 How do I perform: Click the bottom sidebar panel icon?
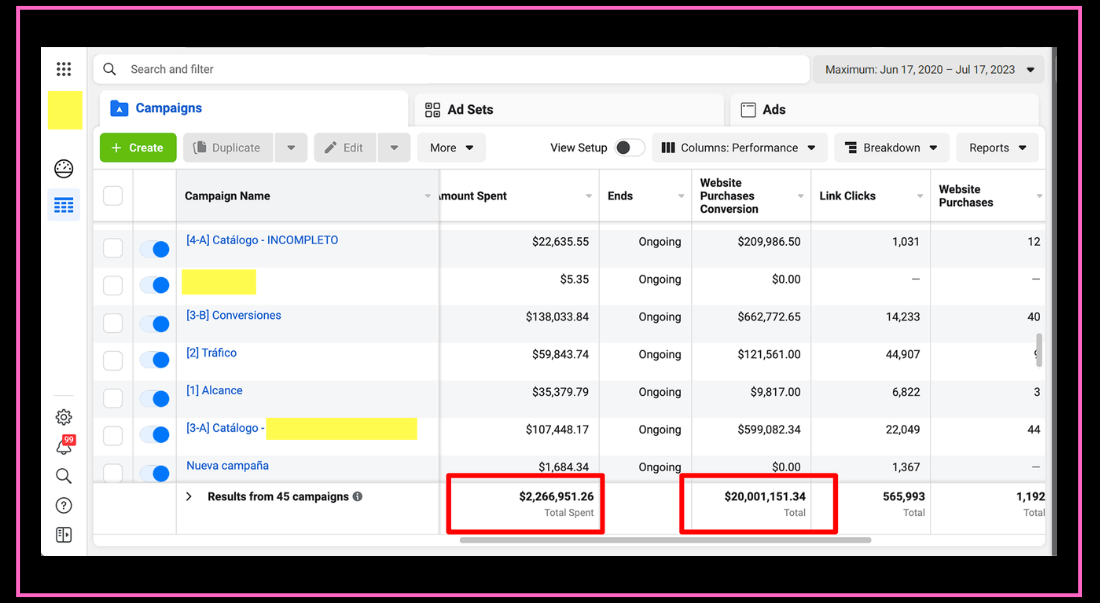click(x=64, y=535)
